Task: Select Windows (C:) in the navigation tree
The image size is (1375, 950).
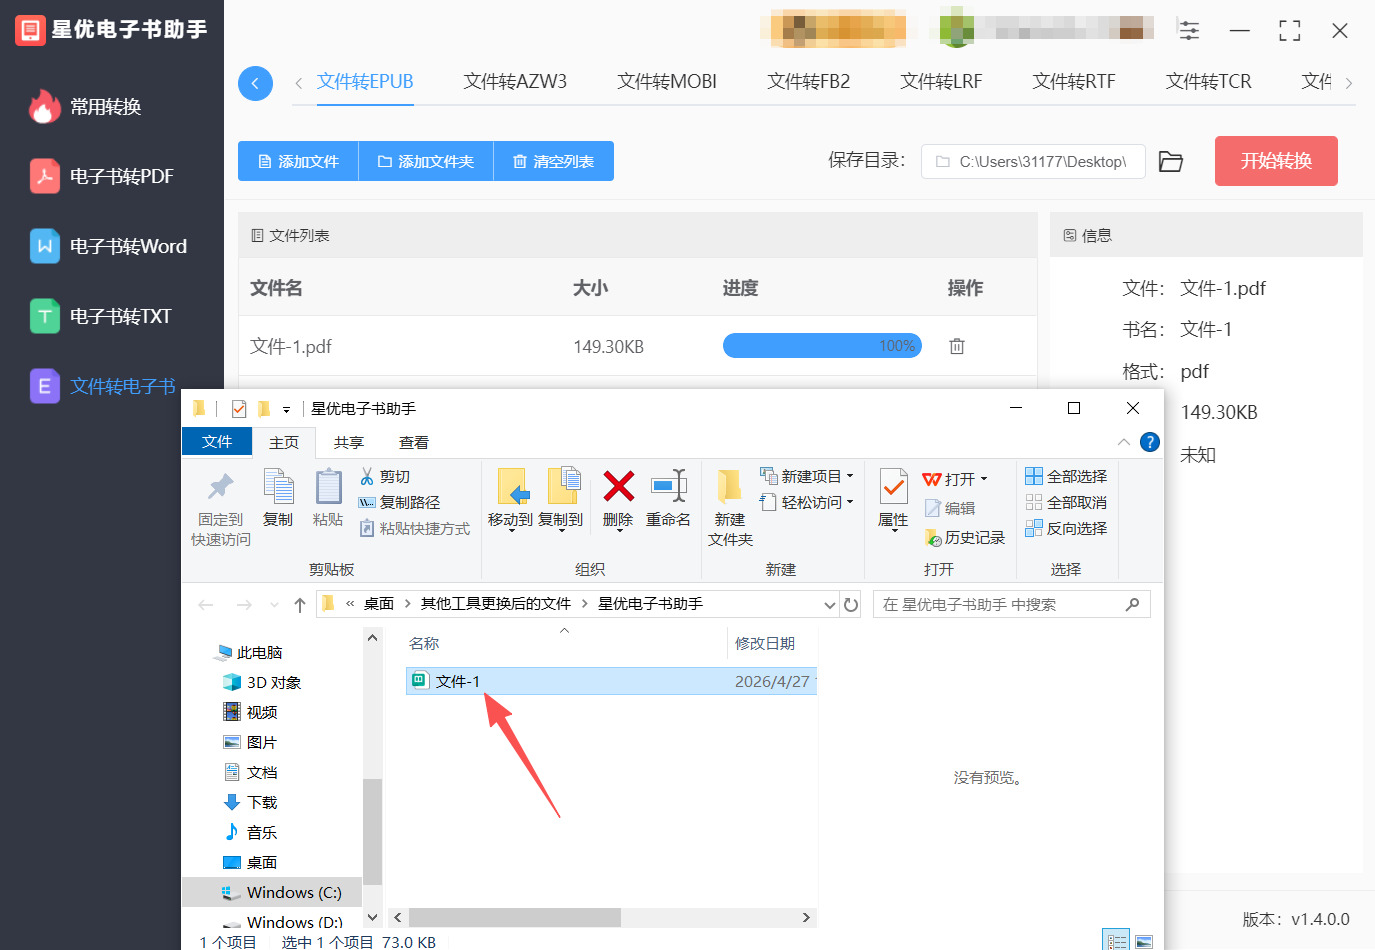Action: 272,892
